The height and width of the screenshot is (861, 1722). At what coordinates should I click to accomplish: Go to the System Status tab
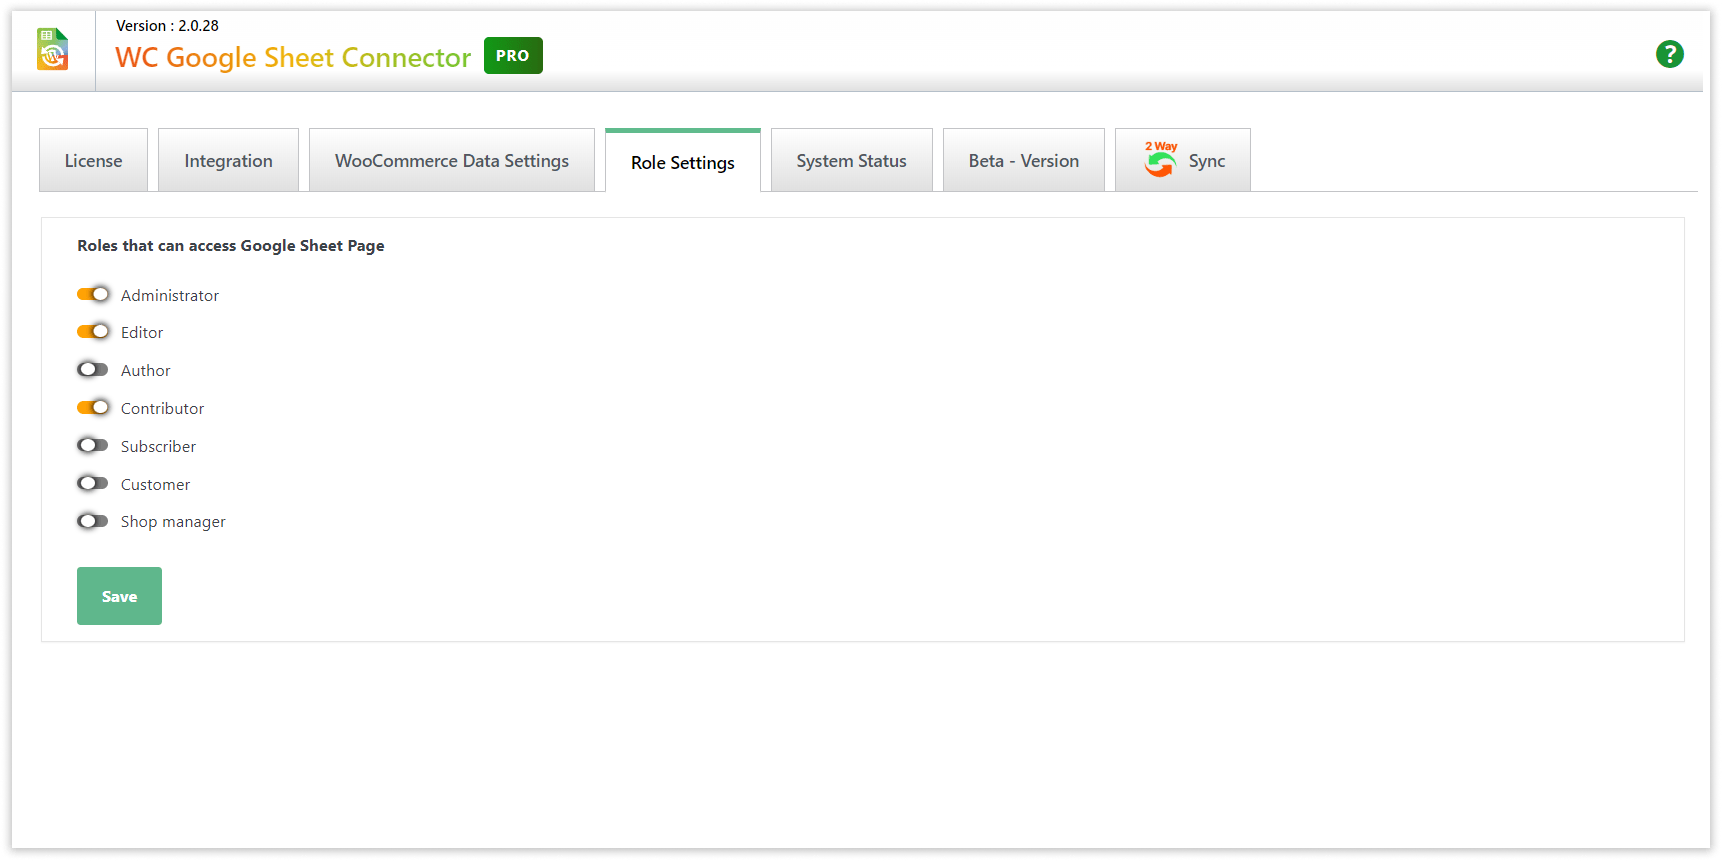[x=852, y=160]
